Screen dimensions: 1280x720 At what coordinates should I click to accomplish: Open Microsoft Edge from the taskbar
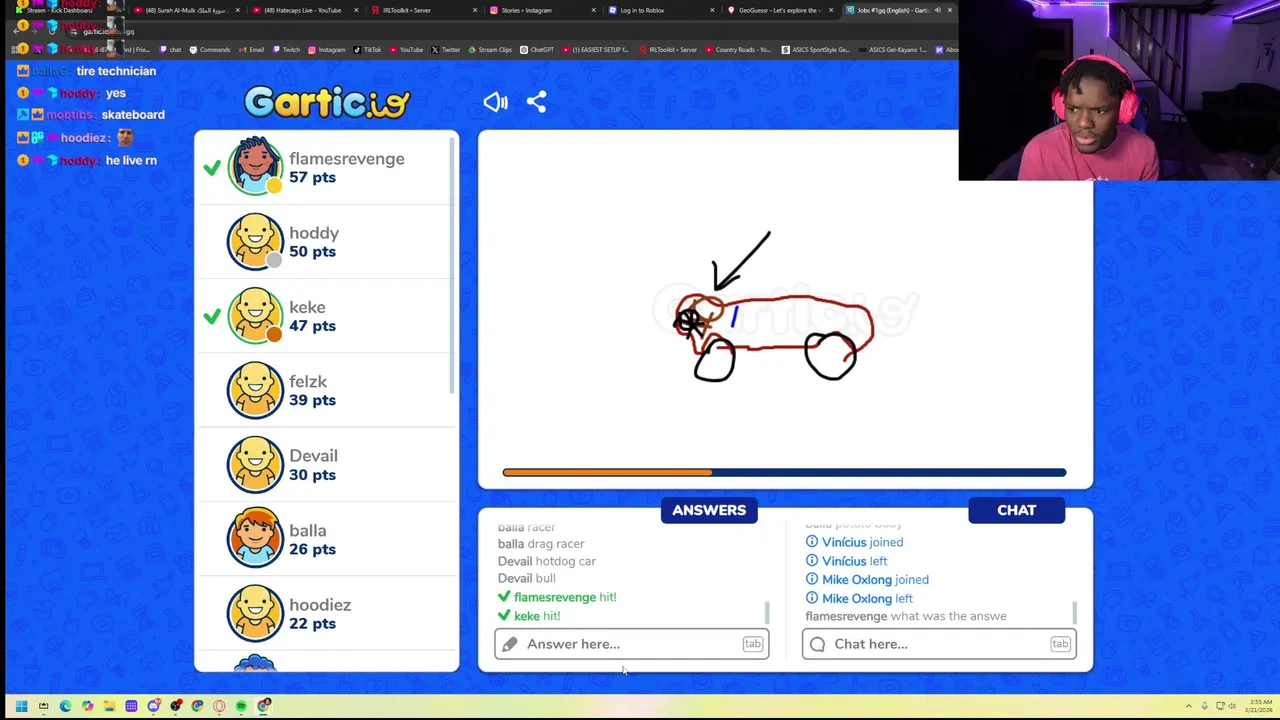point(65,706)
